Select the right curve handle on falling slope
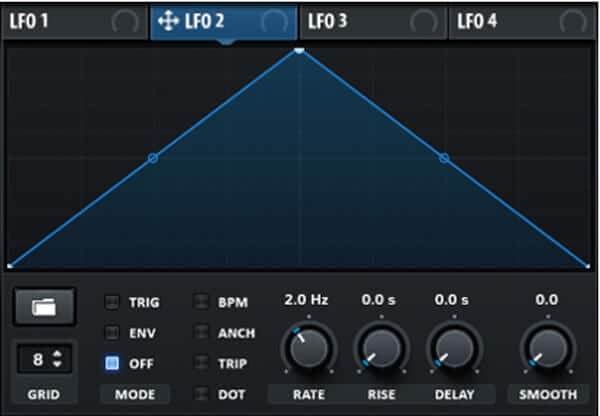This screenshot has height=416, width=600. point(444,158)
